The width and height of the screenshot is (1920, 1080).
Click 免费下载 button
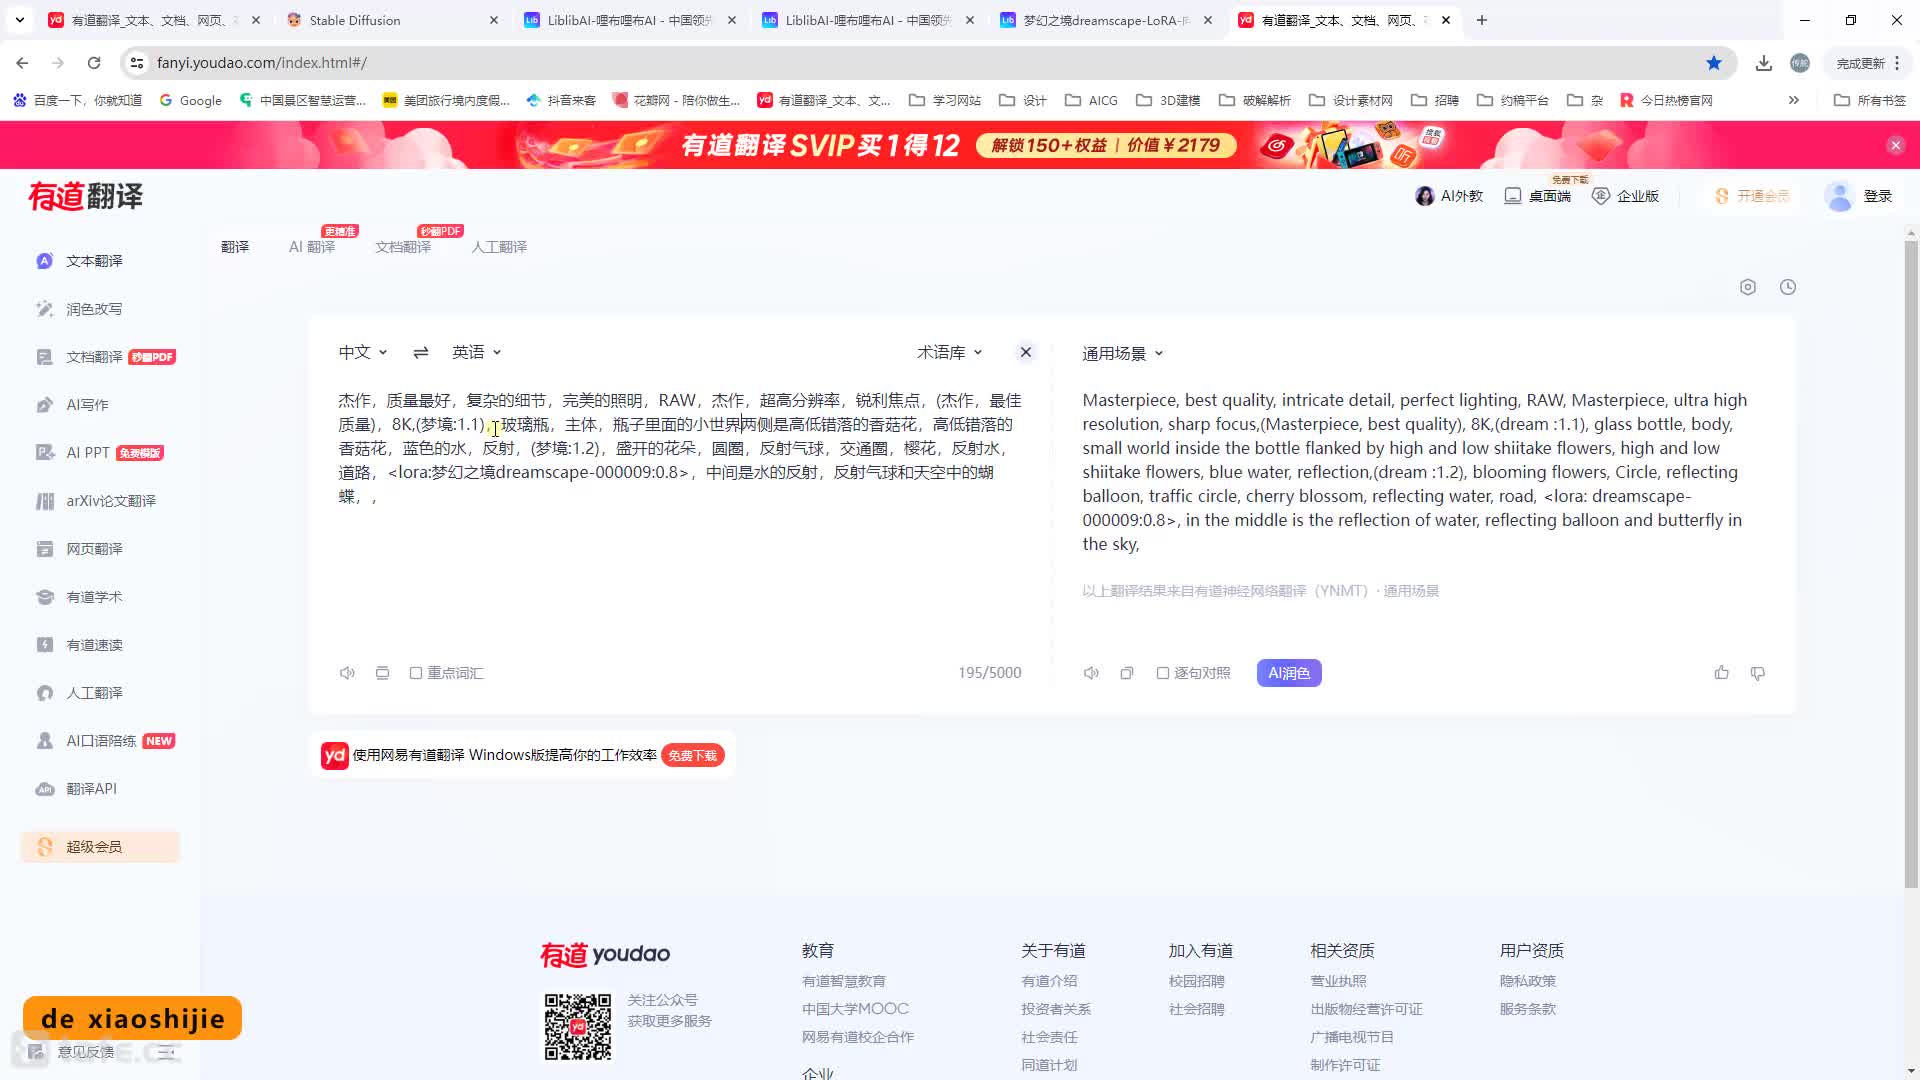click(693, 755)
